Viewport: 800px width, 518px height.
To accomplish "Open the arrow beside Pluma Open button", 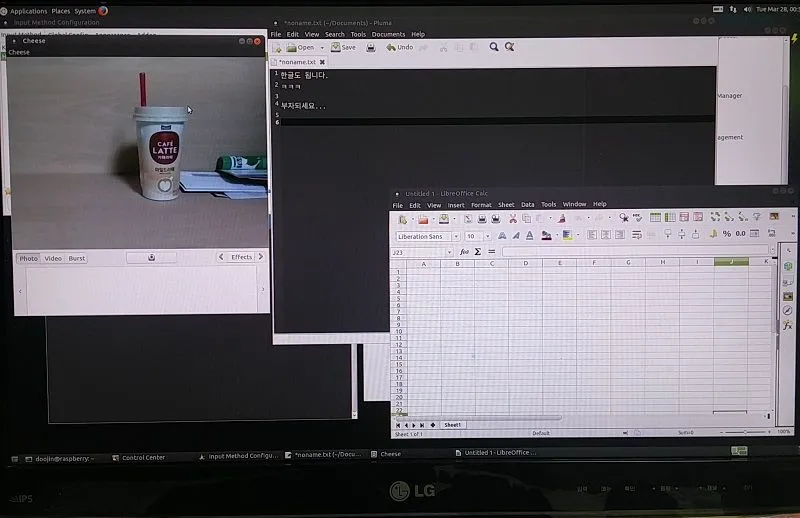I will 322,47.
